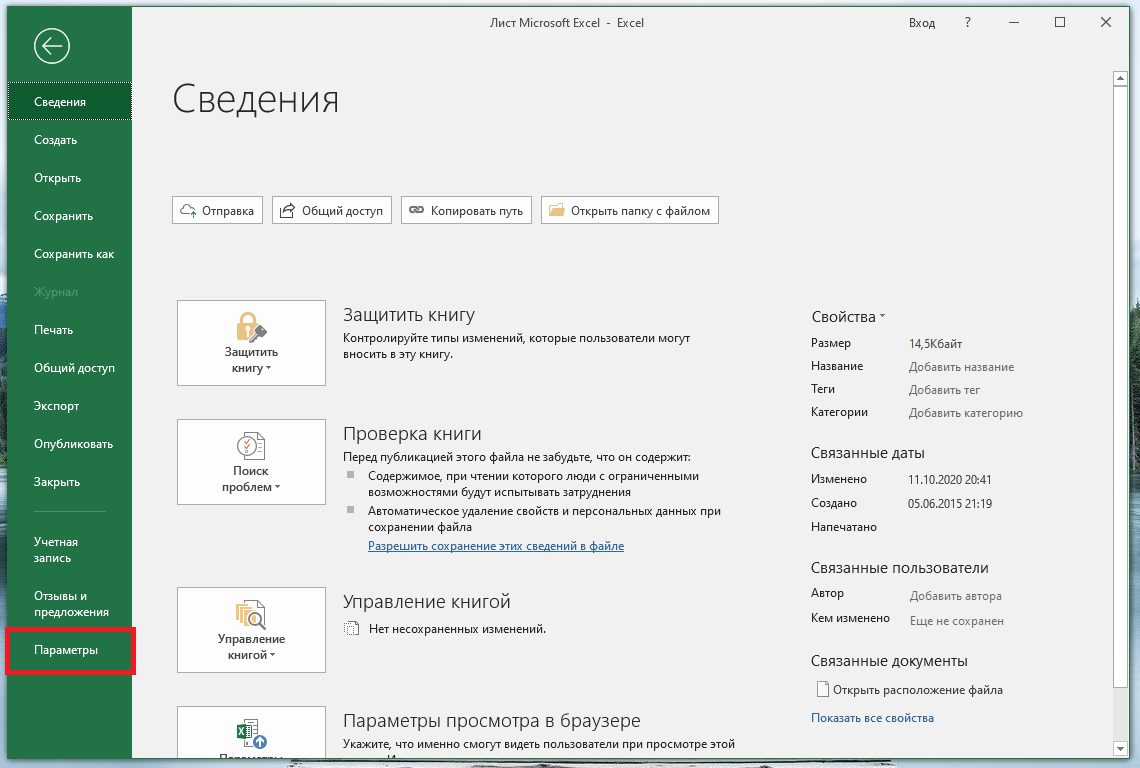Click the Управление книгой magnifier icon

(251, 615)
